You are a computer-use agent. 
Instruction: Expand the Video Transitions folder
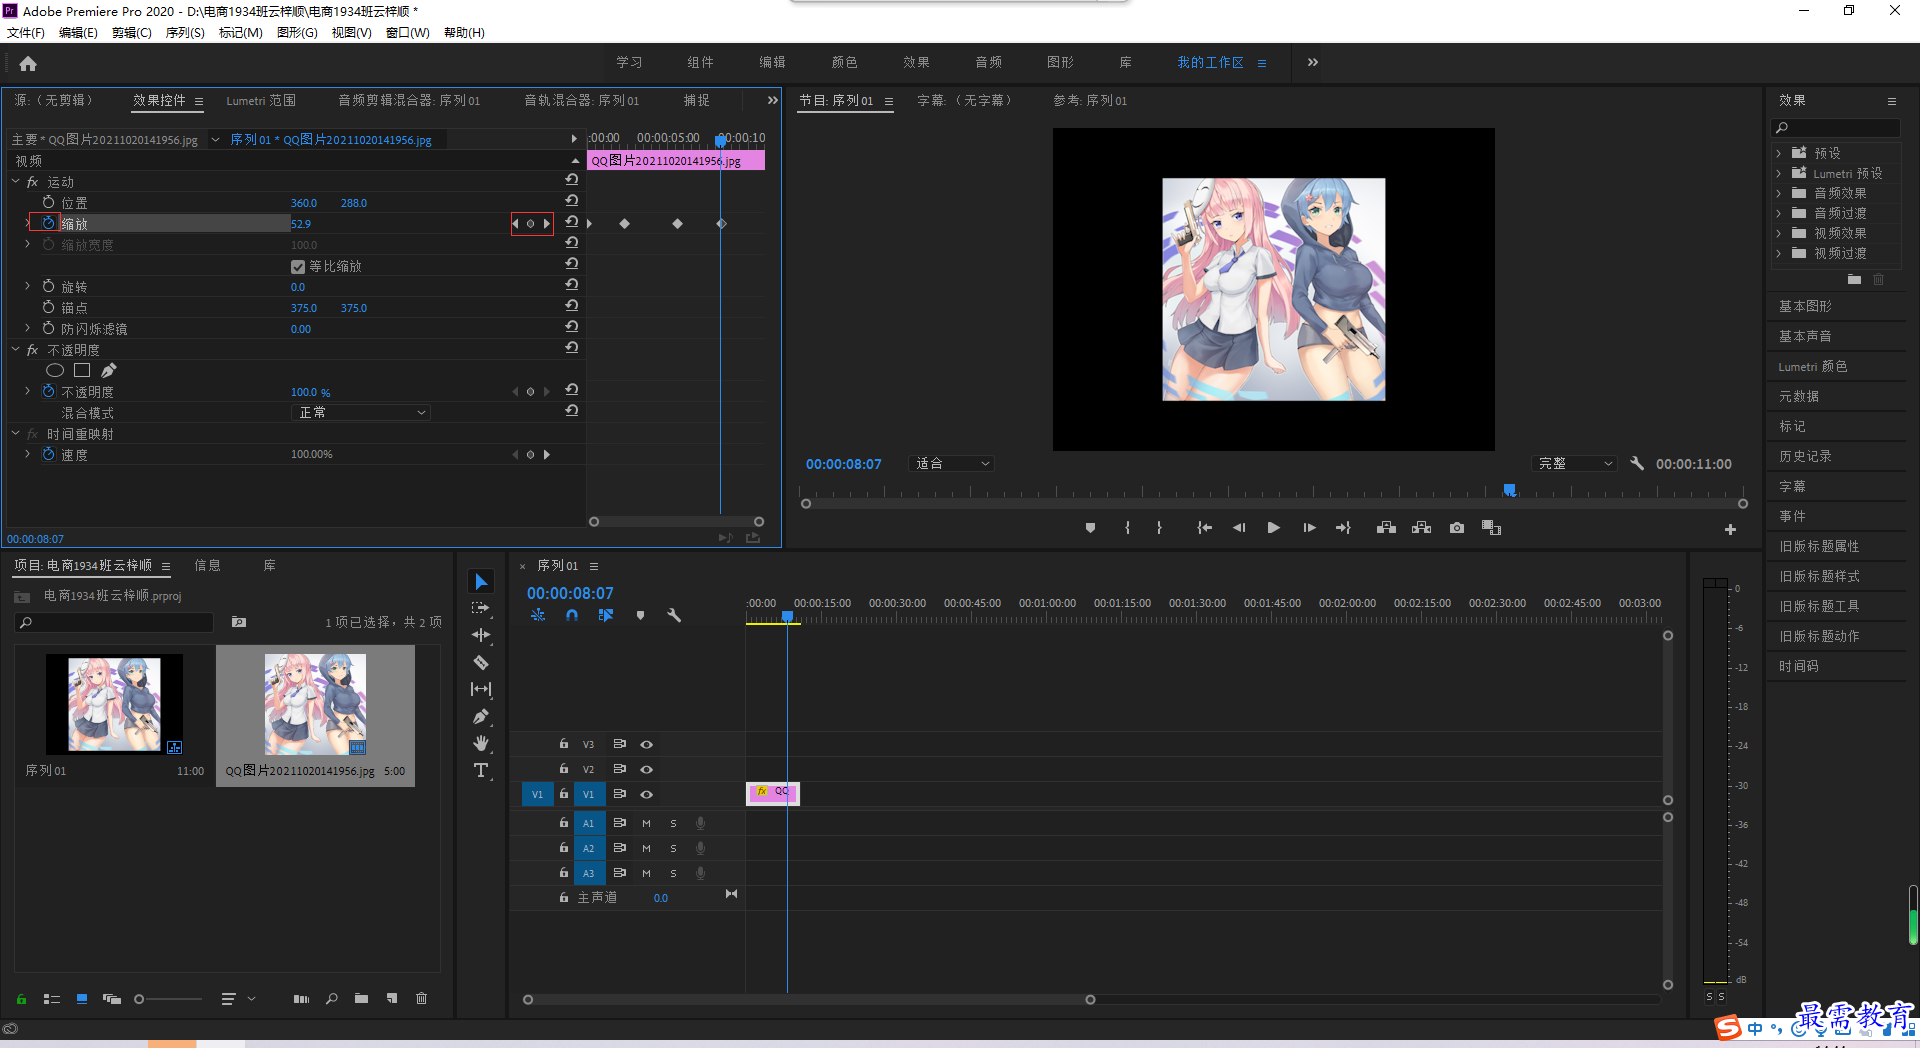(1778, 253)
